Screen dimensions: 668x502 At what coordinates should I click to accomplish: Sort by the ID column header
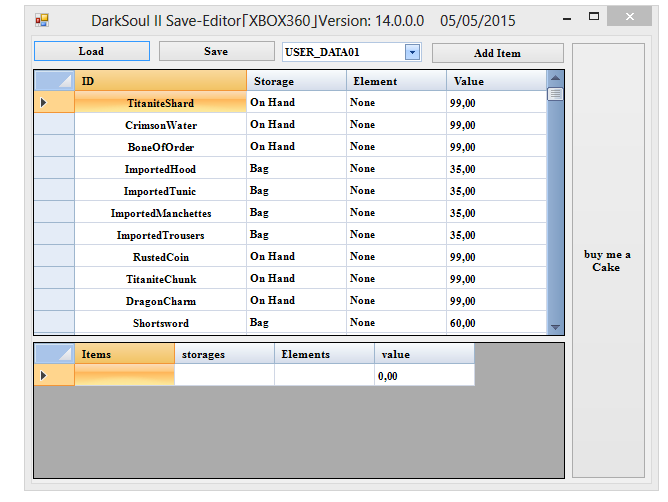pyautogui.click(x=160, y=81)
